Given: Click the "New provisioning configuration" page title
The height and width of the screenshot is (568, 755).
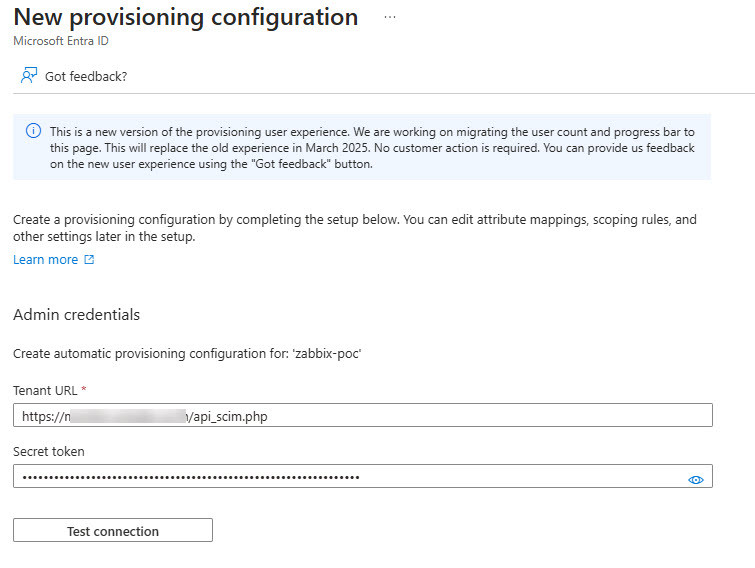Looking at the screenshot, I should pos(185,18).
